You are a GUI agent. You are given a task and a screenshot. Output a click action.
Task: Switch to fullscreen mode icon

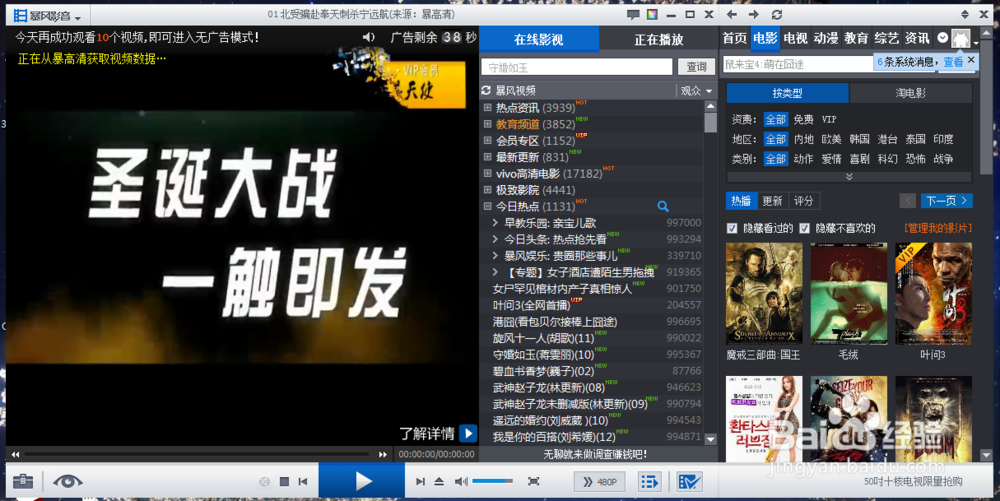click(534, 481)
